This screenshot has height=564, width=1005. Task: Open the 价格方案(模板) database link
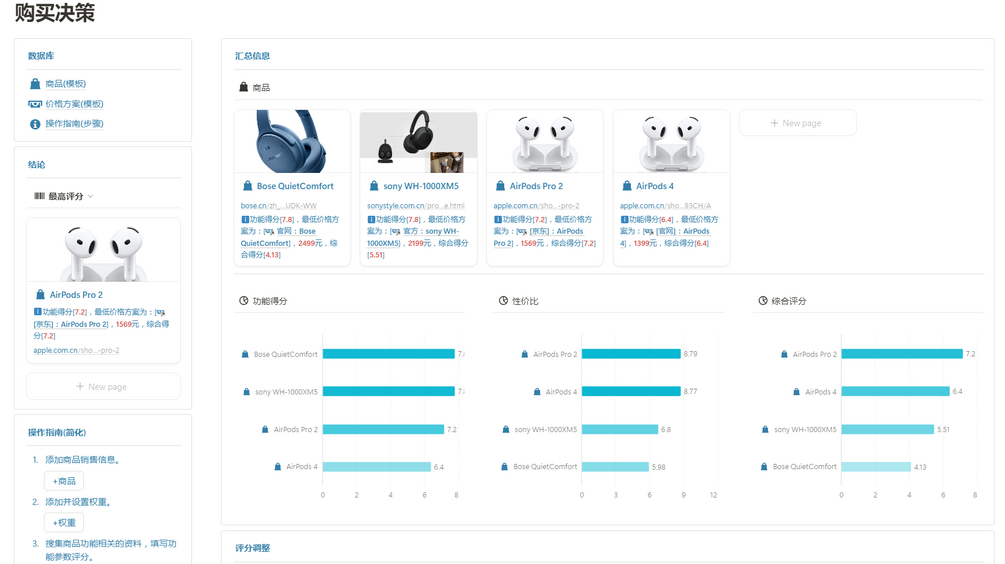[x=74, y=104]
